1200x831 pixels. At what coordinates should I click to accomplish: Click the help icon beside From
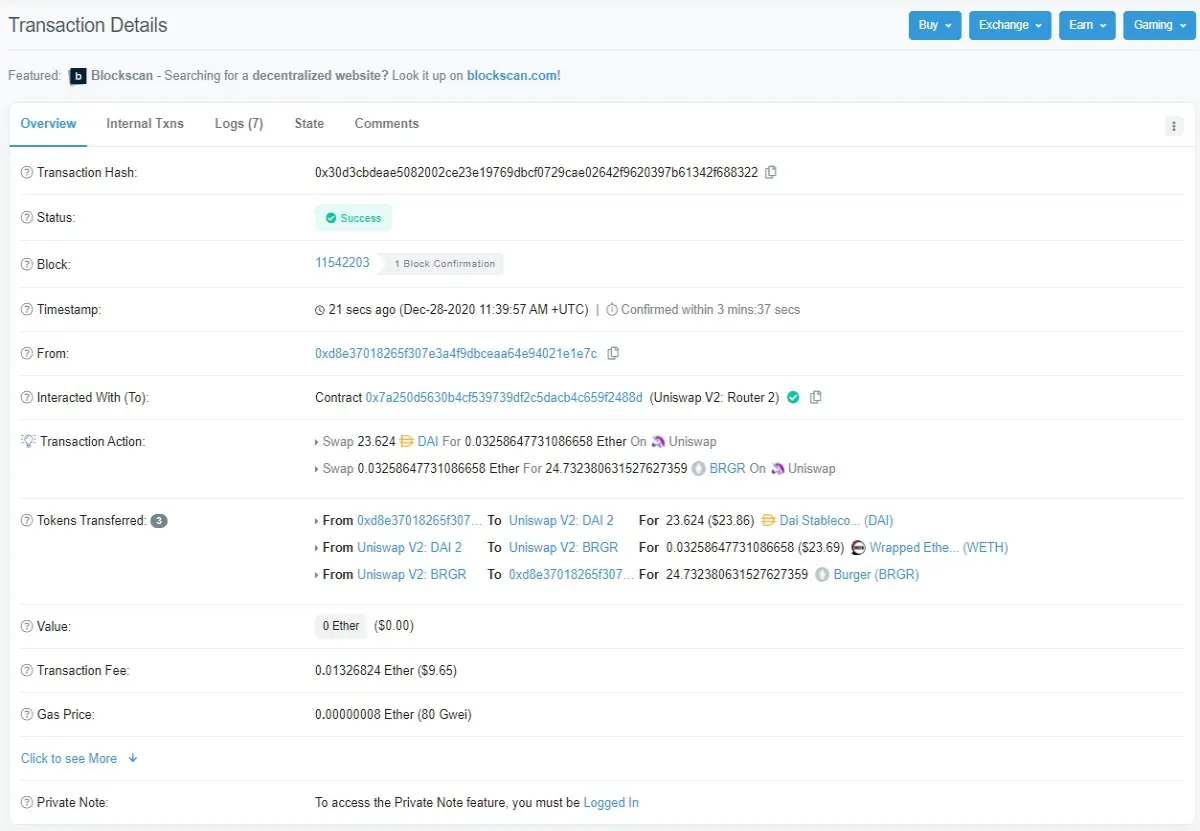tap(27, 354)
